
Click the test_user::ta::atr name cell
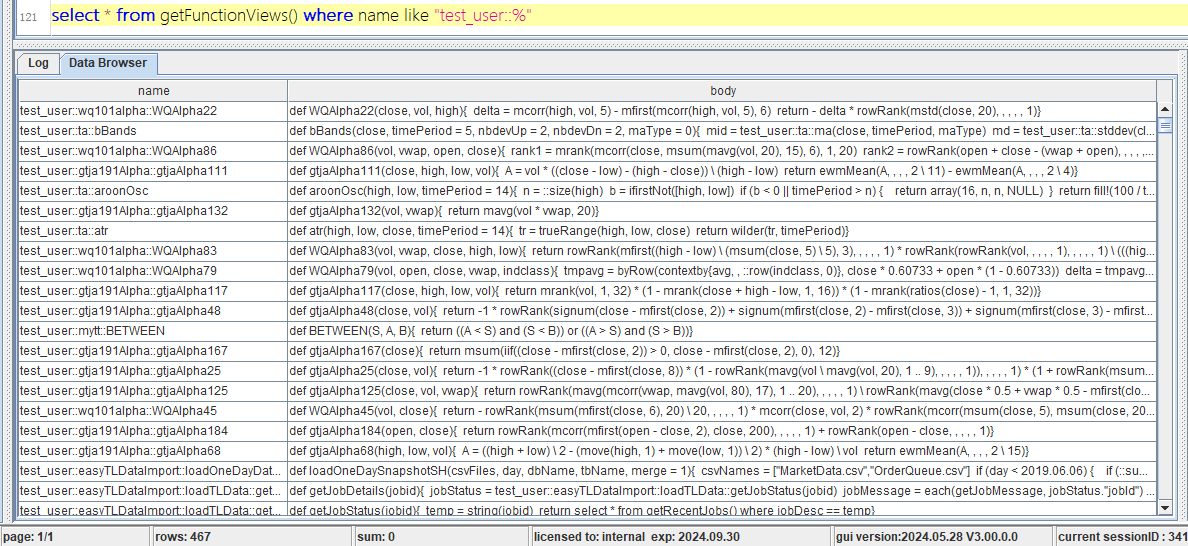click(153, 231)
